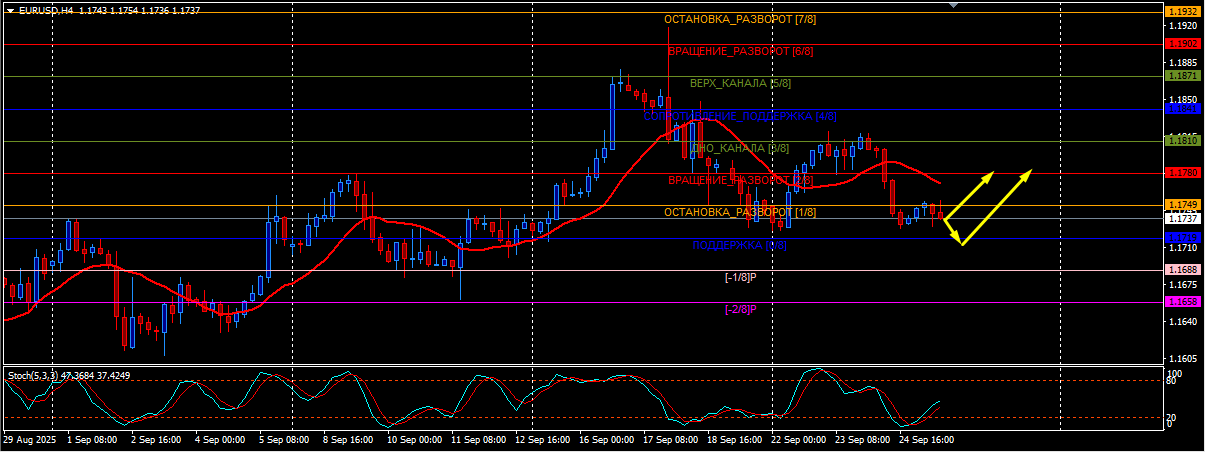Click the green 1.1810 price tag

point(1183,141)
